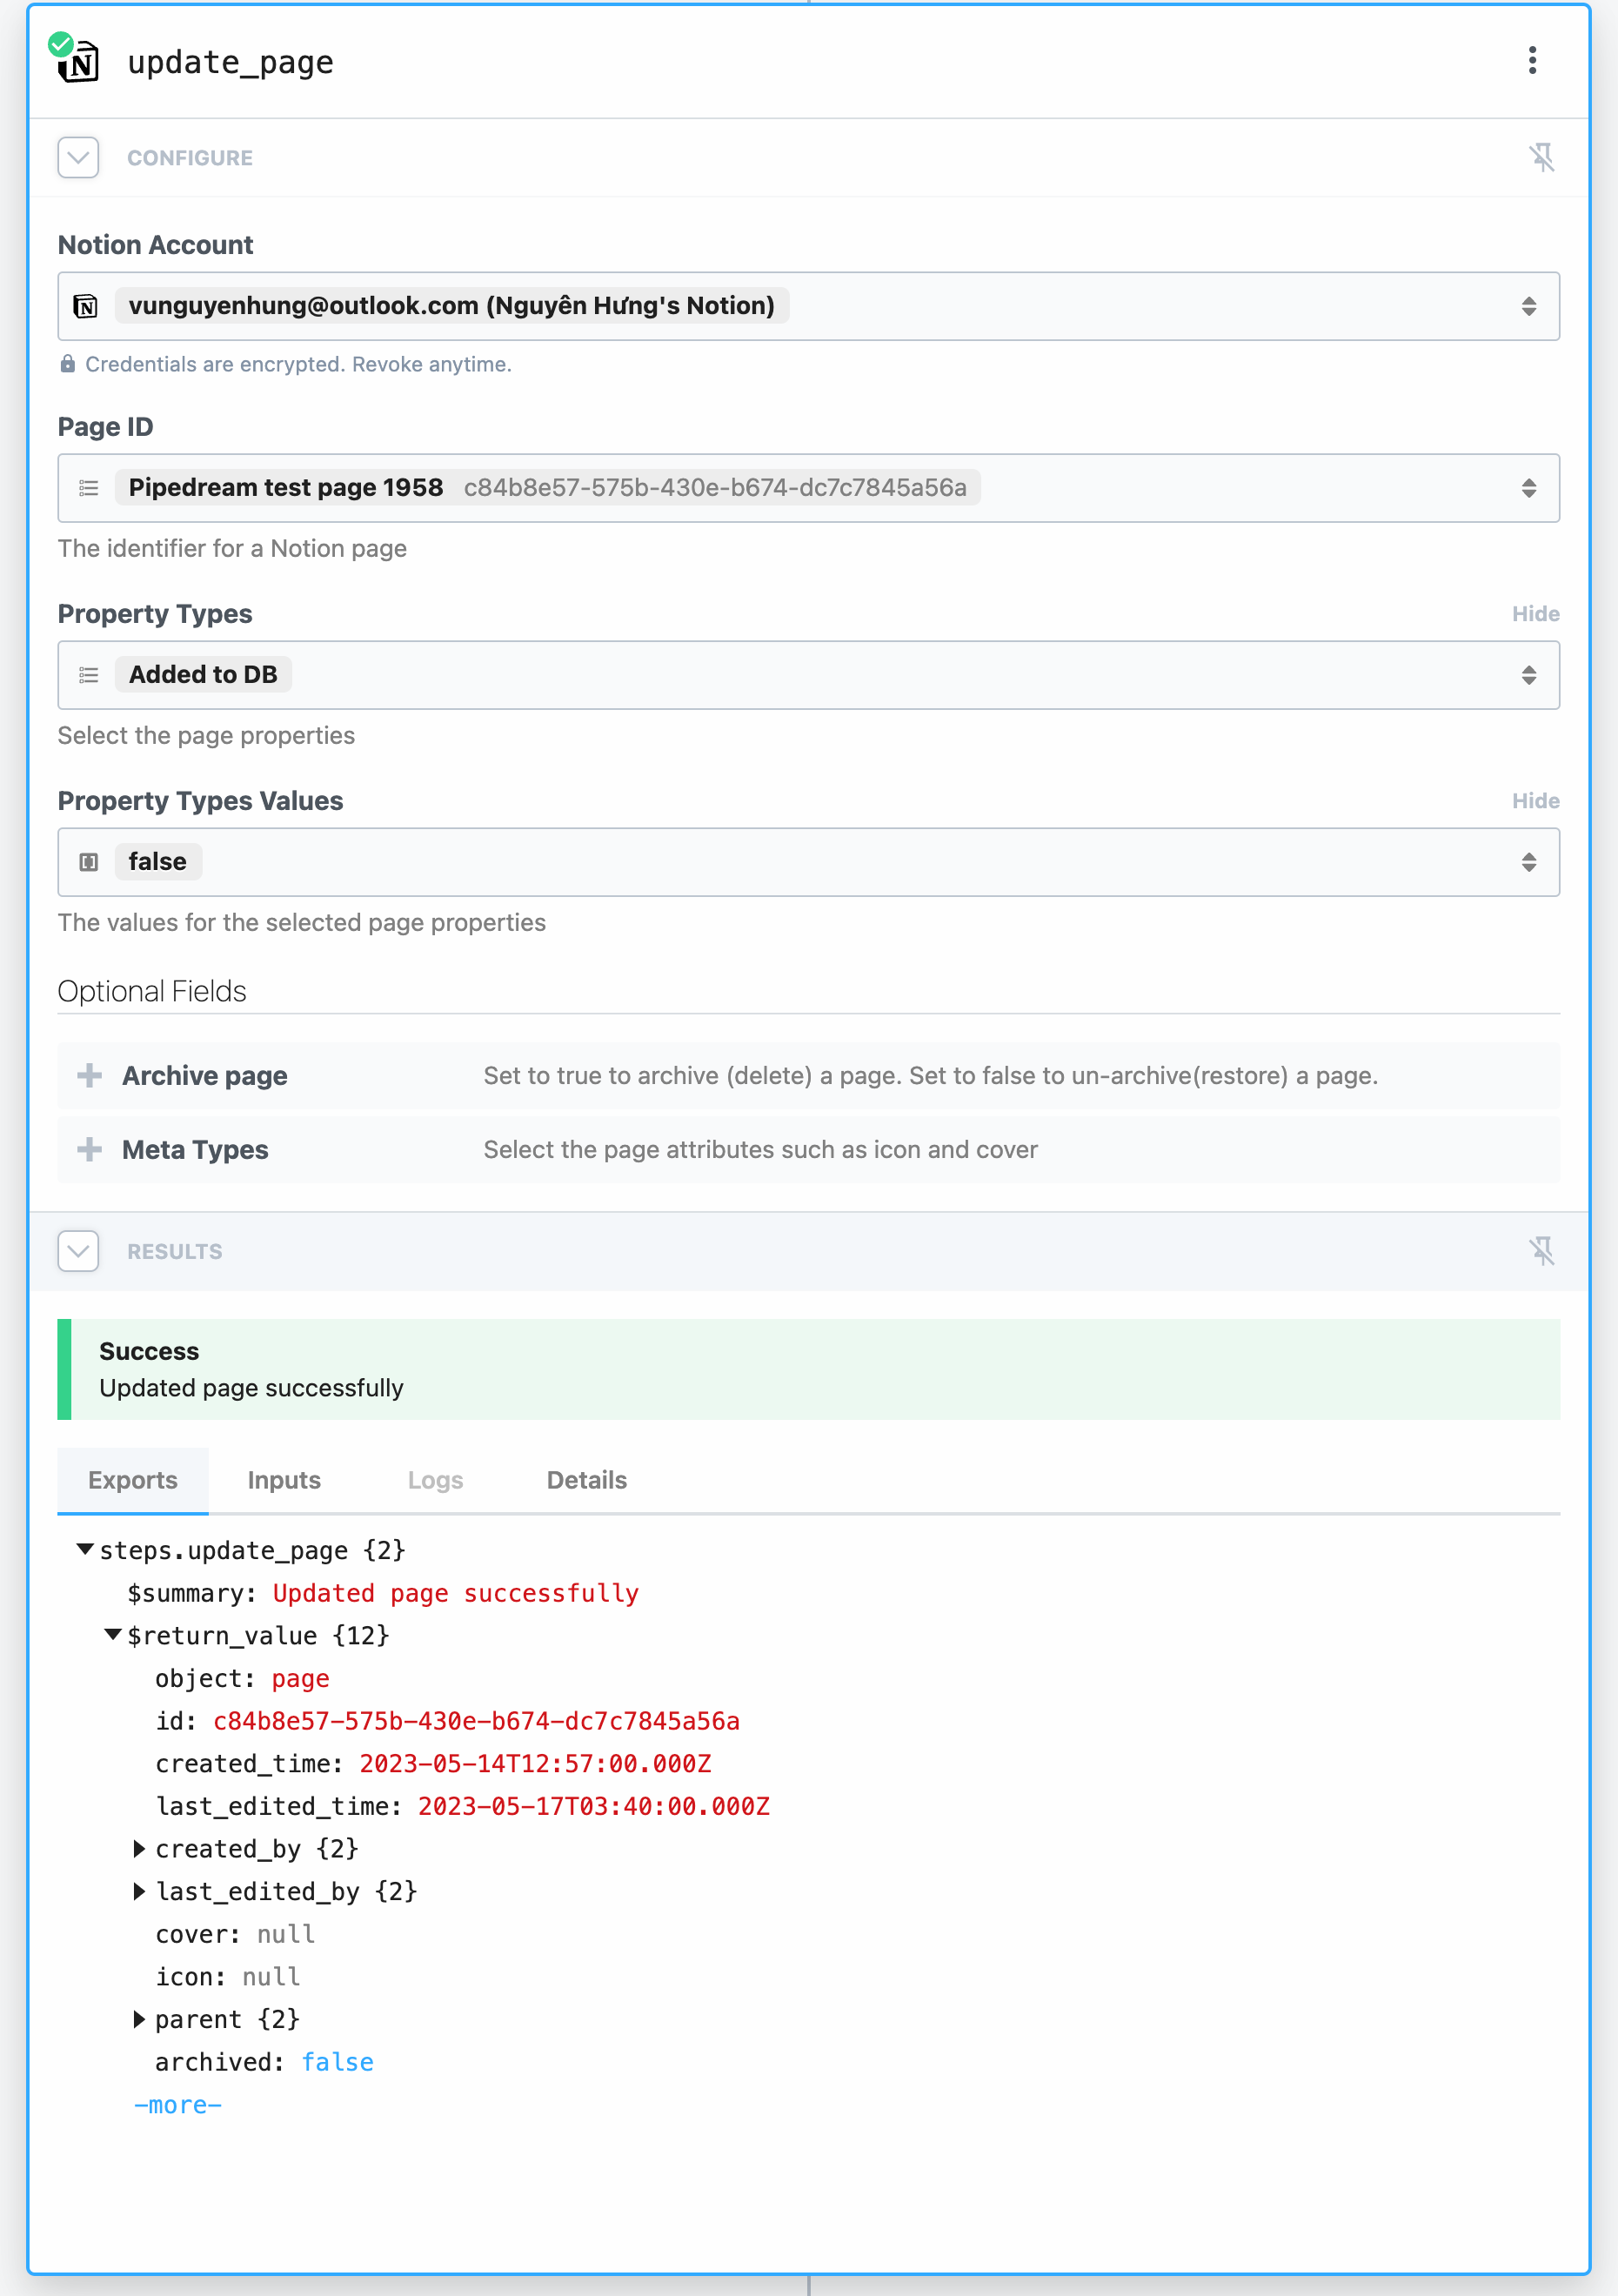This screenshot has width=1618, height=2296.
Task: Unpin the Results section
Action: click(1543, 1251)
